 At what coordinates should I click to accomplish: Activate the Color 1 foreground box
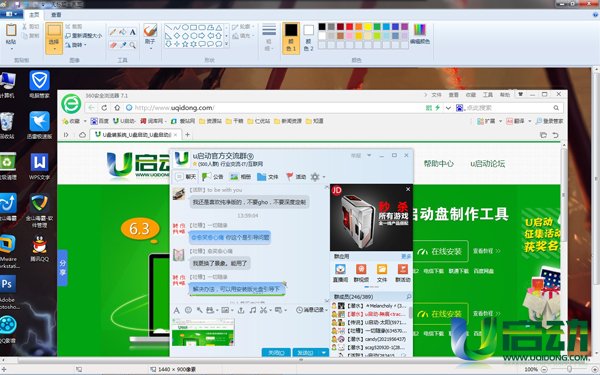pyautogui.click(x=291, y=38)
